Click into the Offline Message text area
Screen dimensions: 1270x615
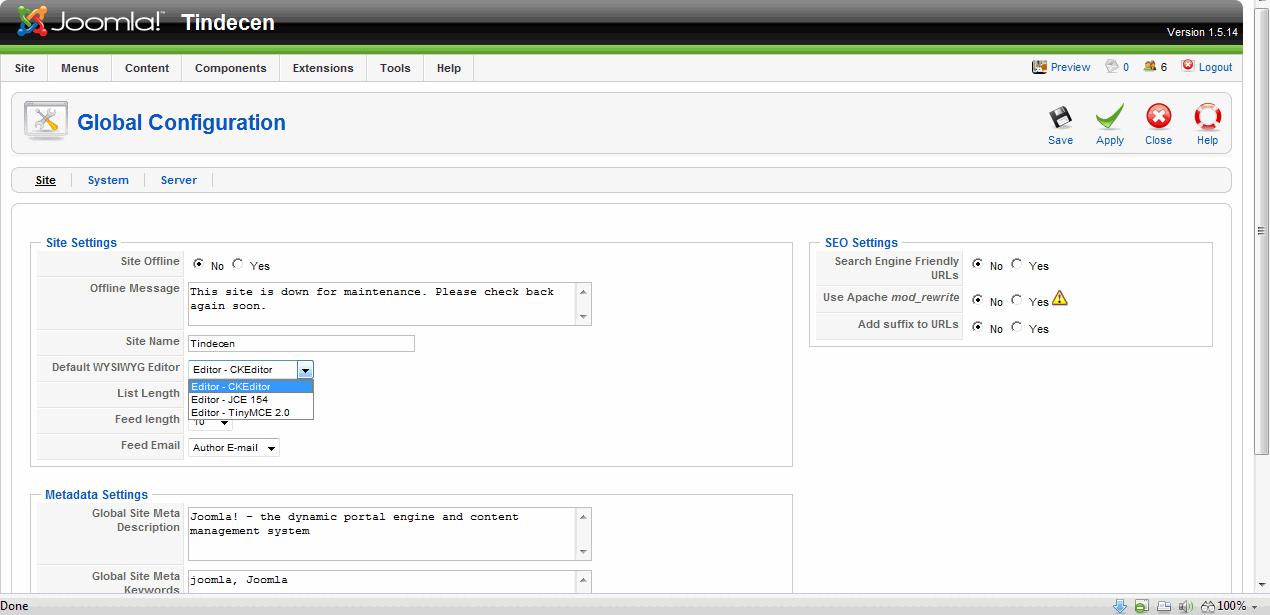coord(382,304)
